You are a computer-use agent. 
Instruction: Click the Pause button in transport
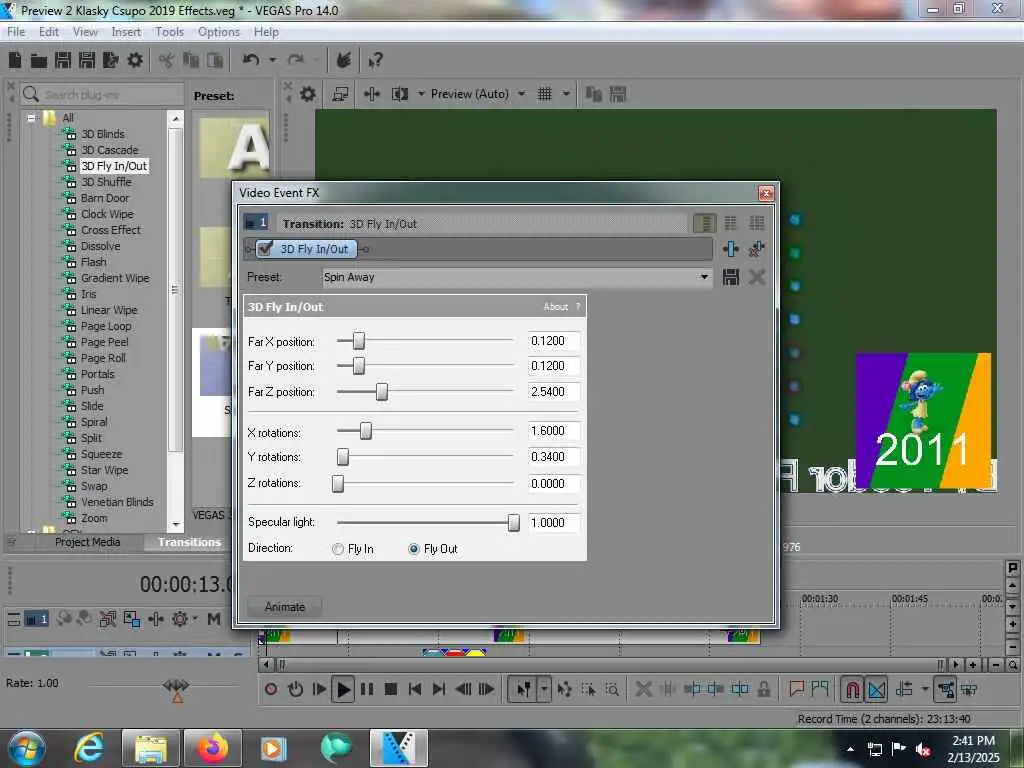click(367, 689)
